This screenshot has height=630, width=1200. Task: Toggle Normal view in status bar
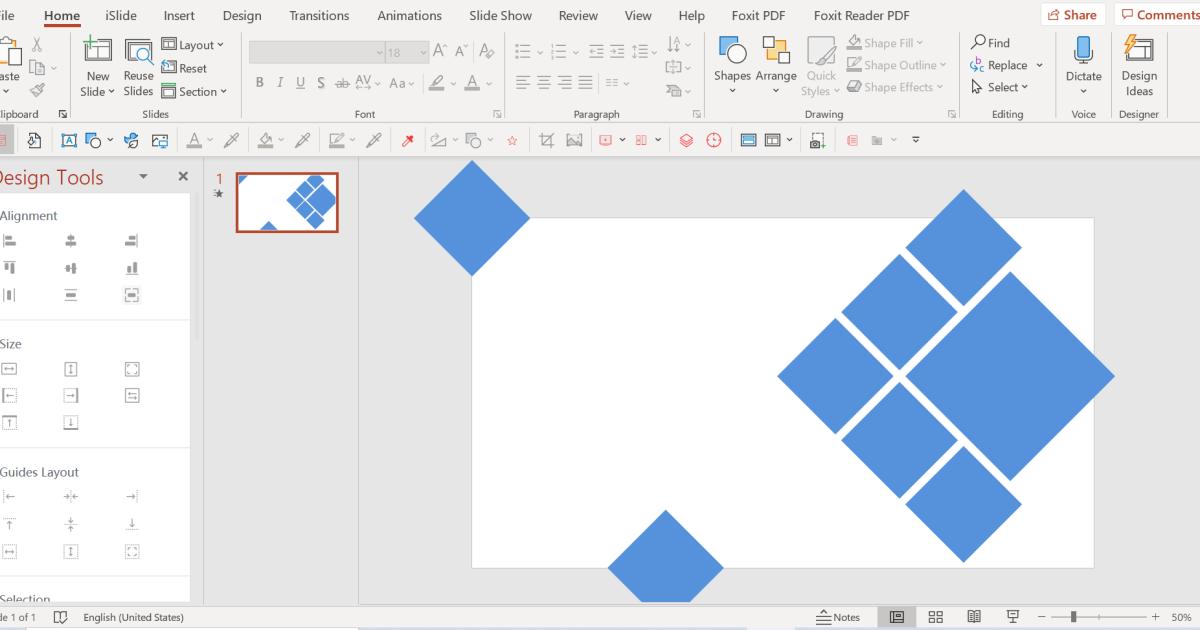(897, 617)
